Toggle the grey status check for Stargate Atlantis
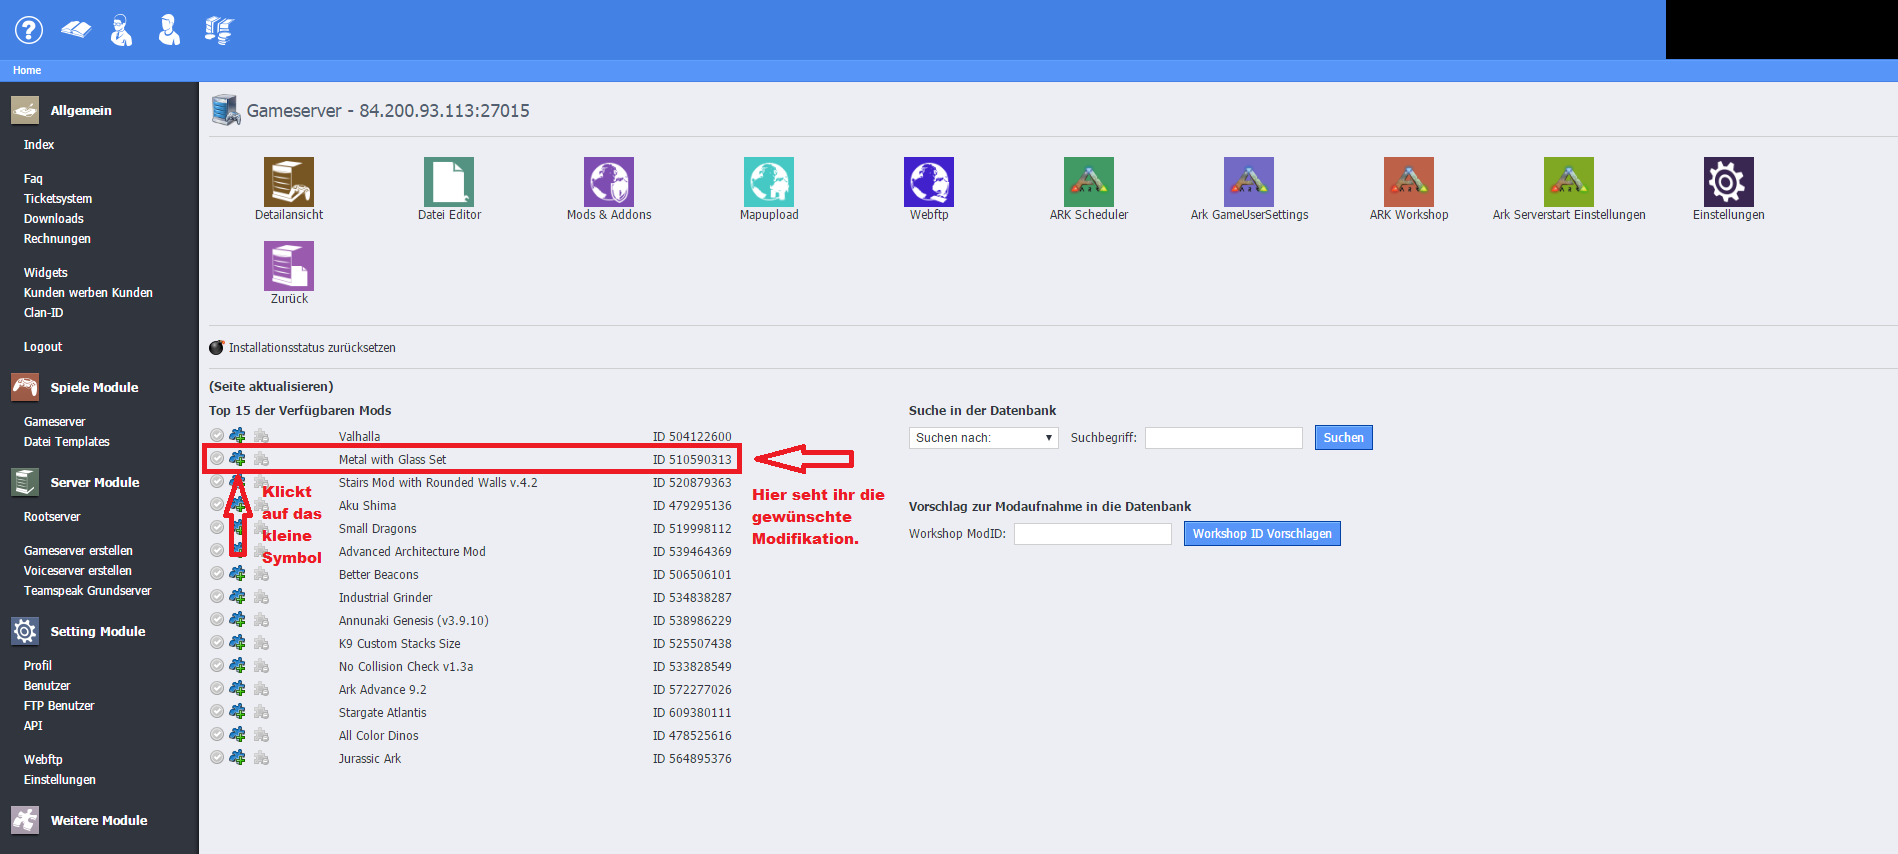Image resolution: width=1898 pixels, height=854 pixels. click(217, 712)
